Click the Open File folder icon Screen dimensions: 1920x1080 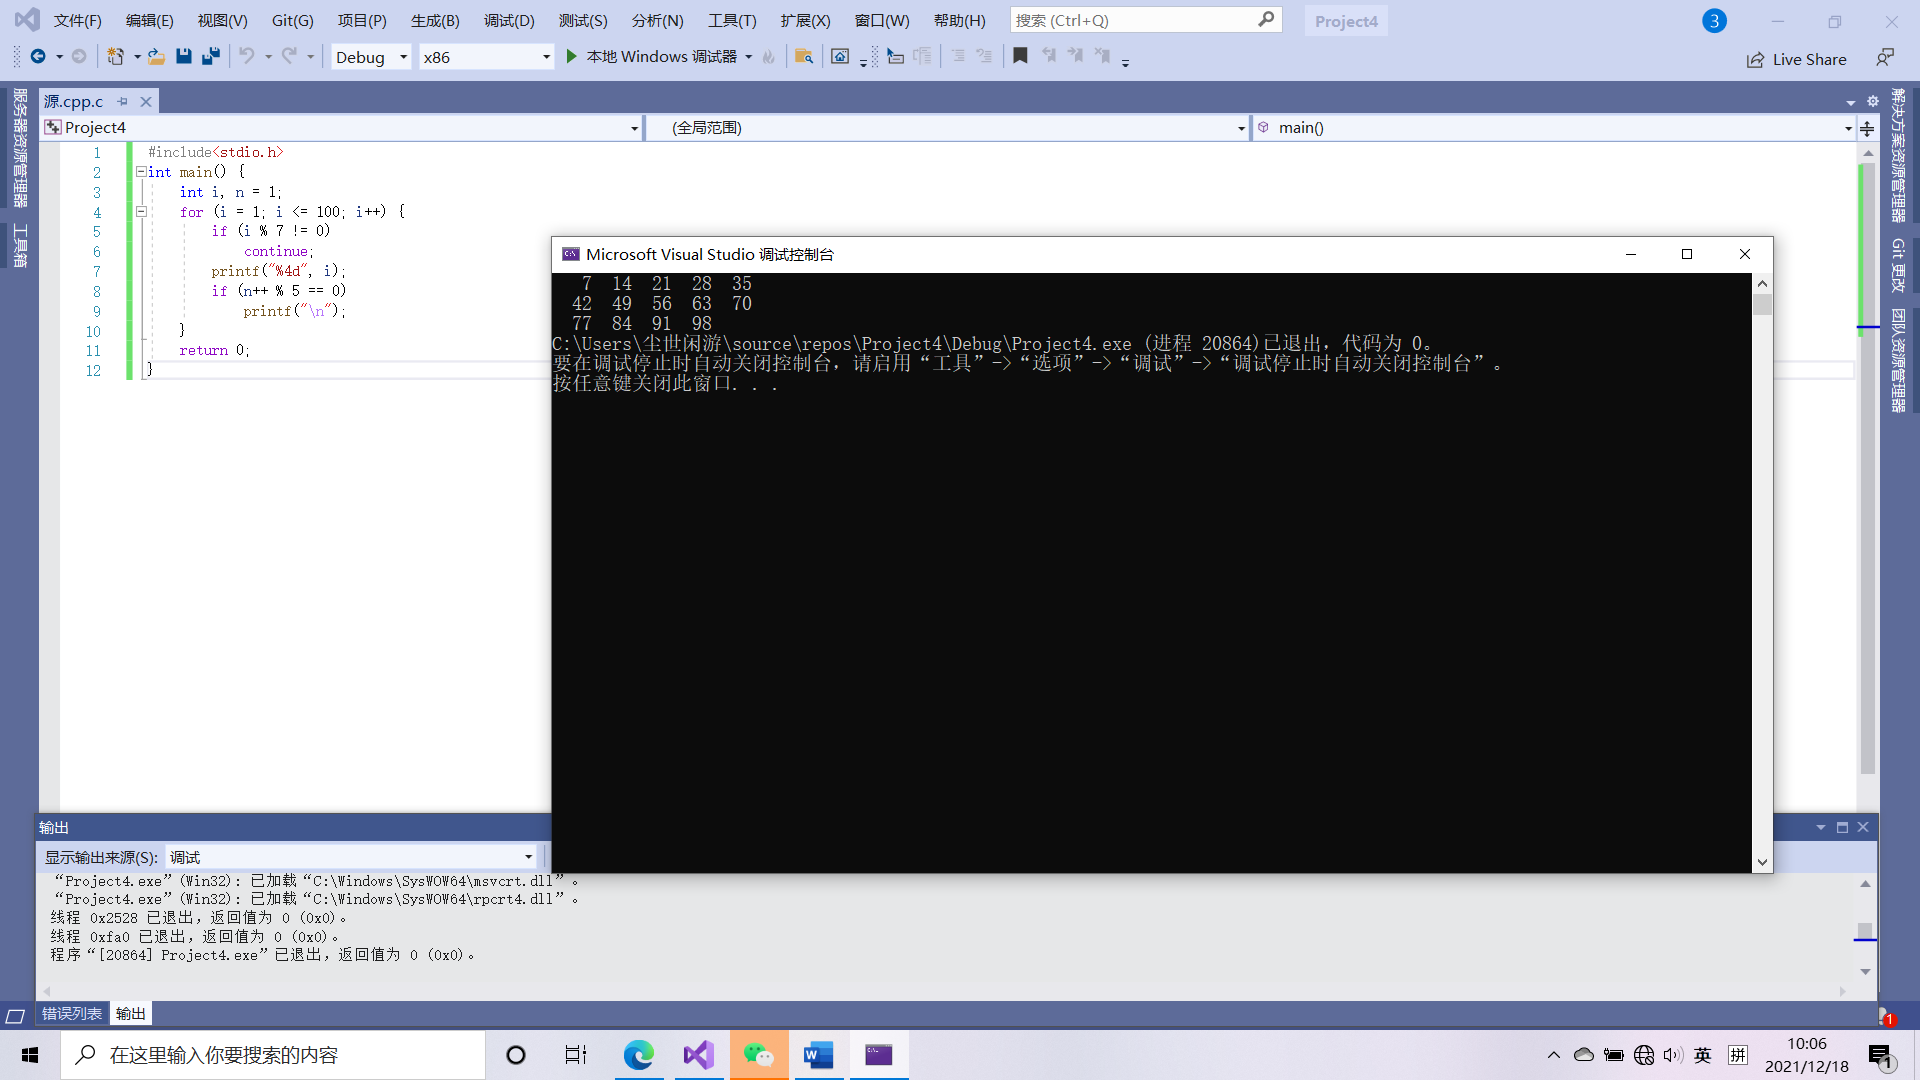pyautogui.click(x=156, y=57)
